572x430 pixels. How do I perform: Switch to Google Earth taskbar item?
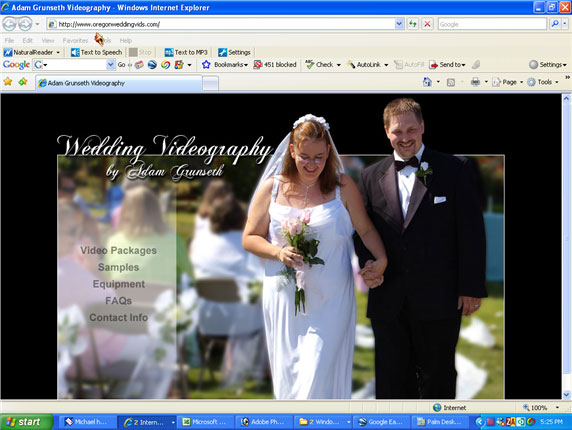click(x=382, y=422)
